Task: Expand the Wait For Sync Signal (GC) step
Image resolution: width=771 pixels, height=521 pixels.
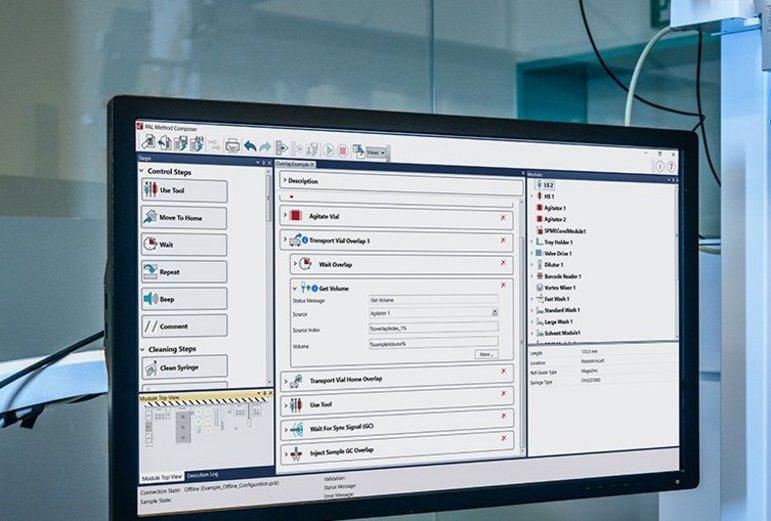Action: point(286,430)
